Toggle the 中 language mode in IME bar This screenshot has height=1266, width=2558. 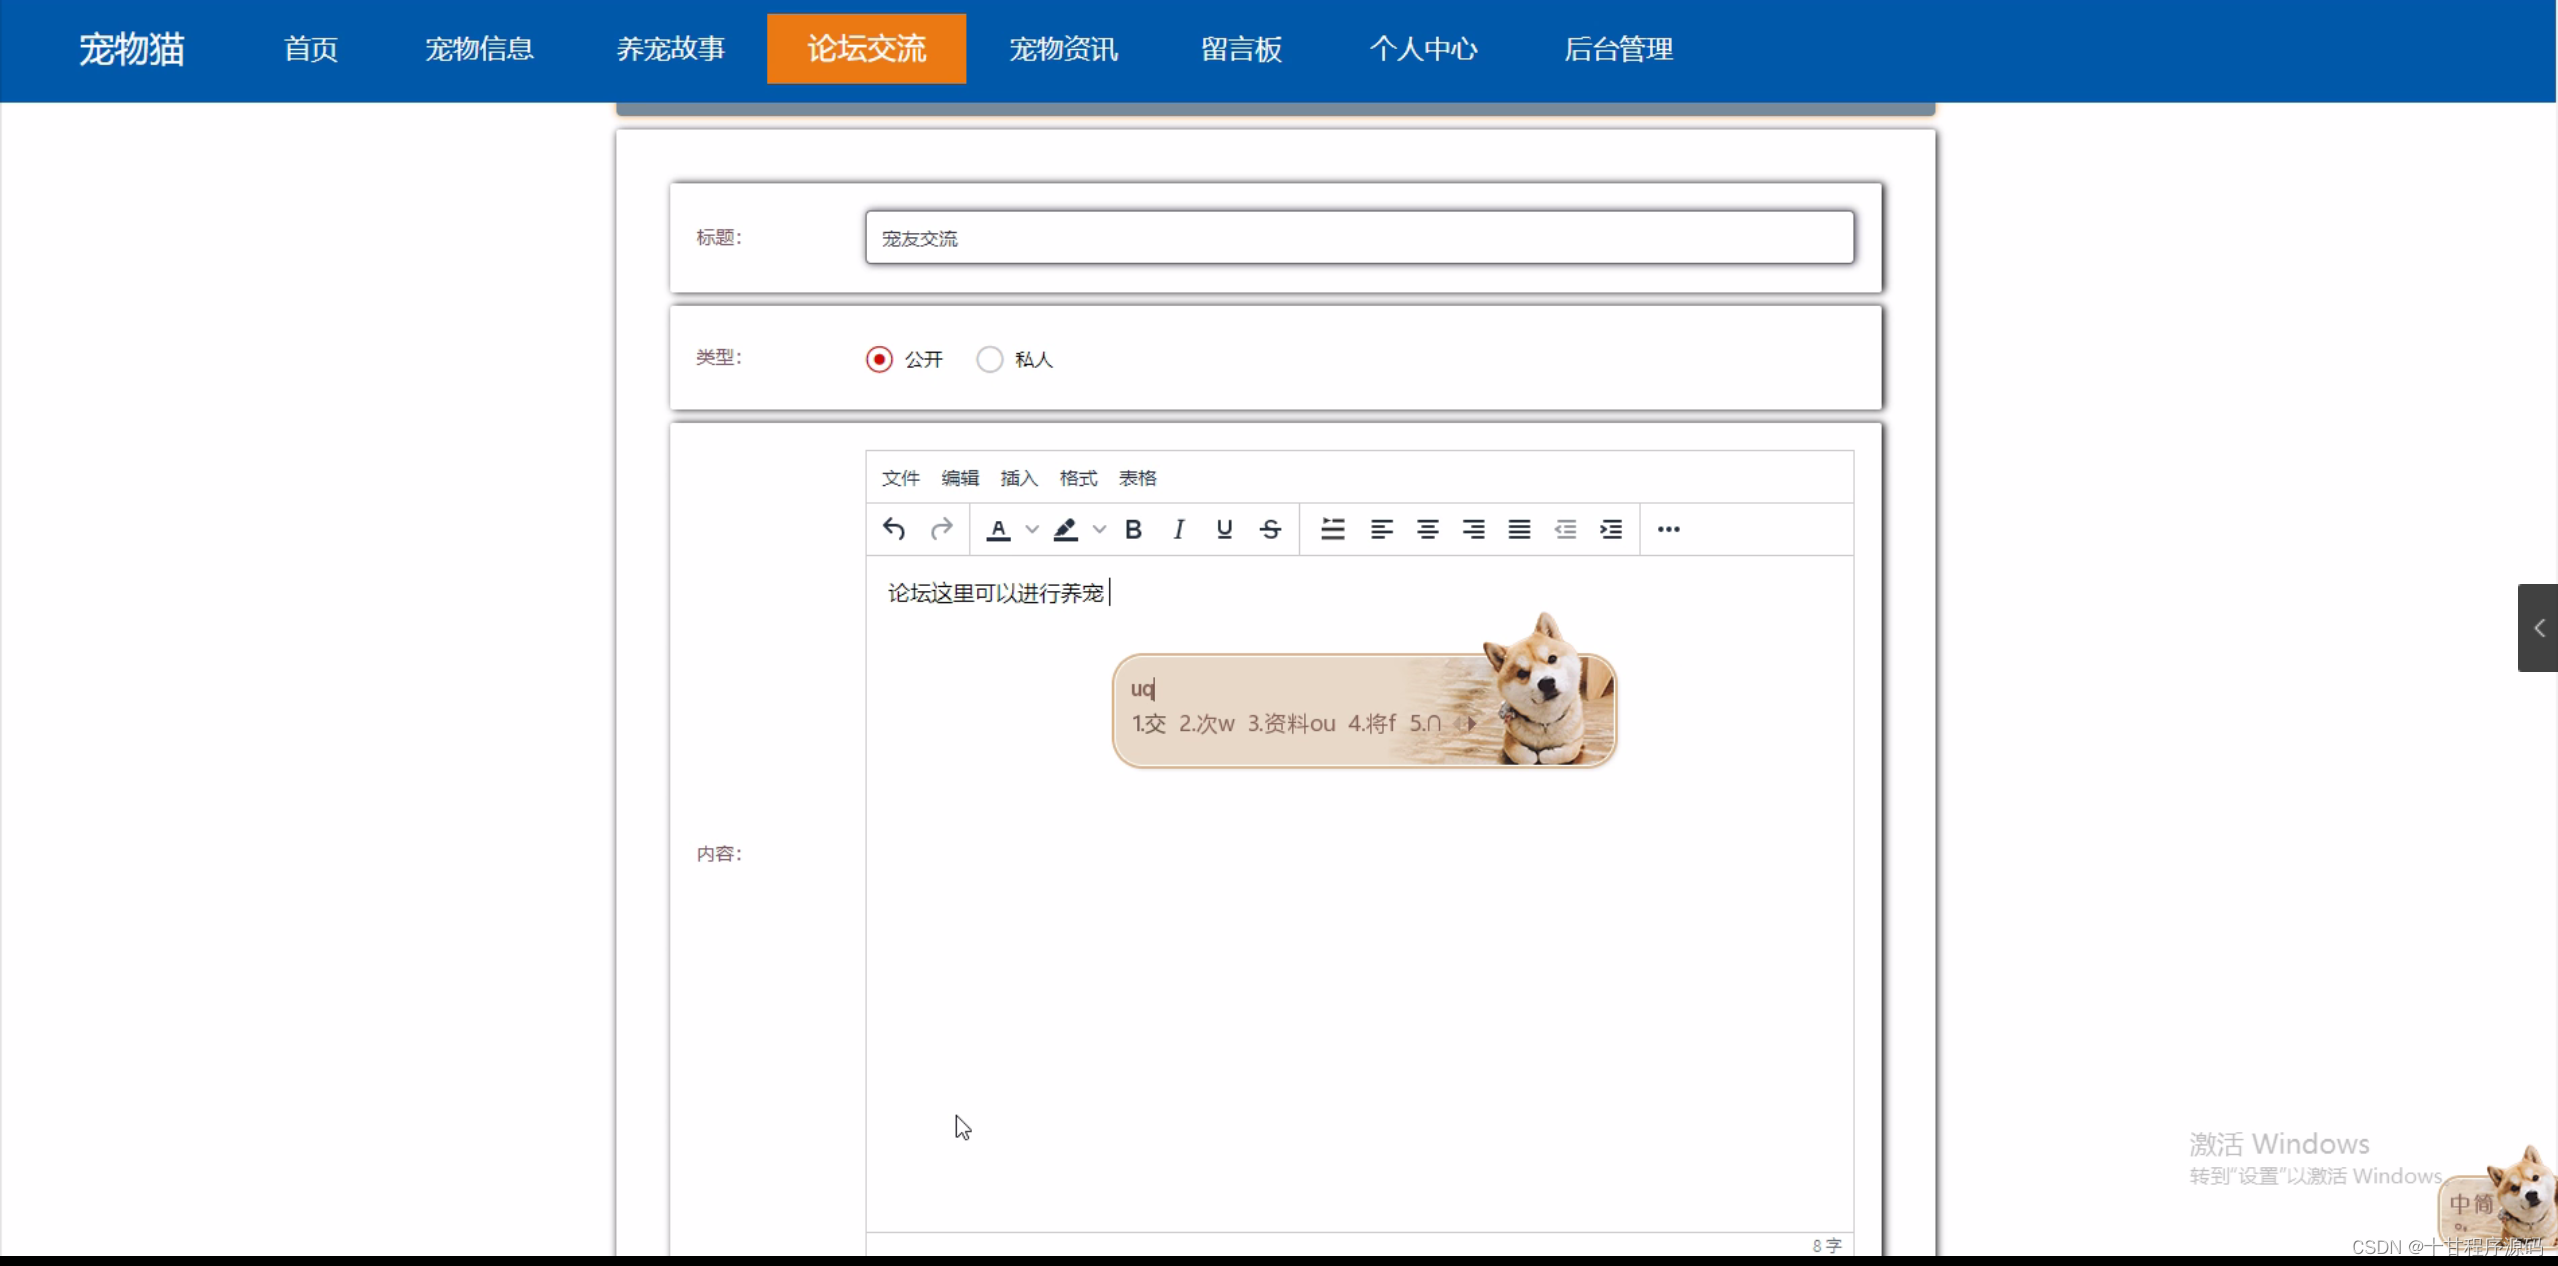[2460, 1204]
